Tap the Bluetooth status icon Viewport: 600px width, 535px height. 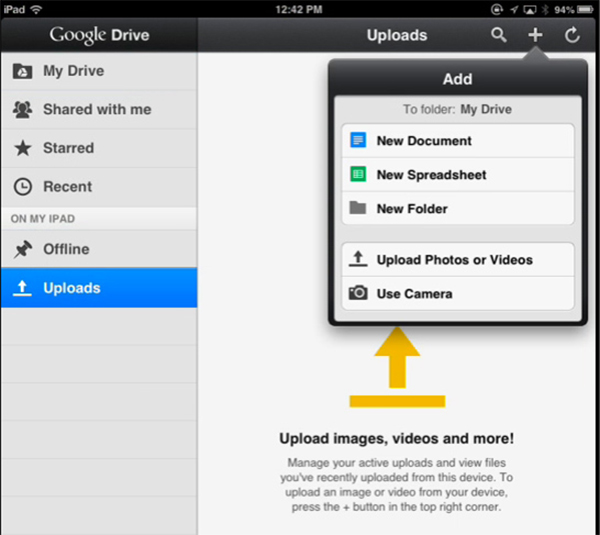(545, 9)
